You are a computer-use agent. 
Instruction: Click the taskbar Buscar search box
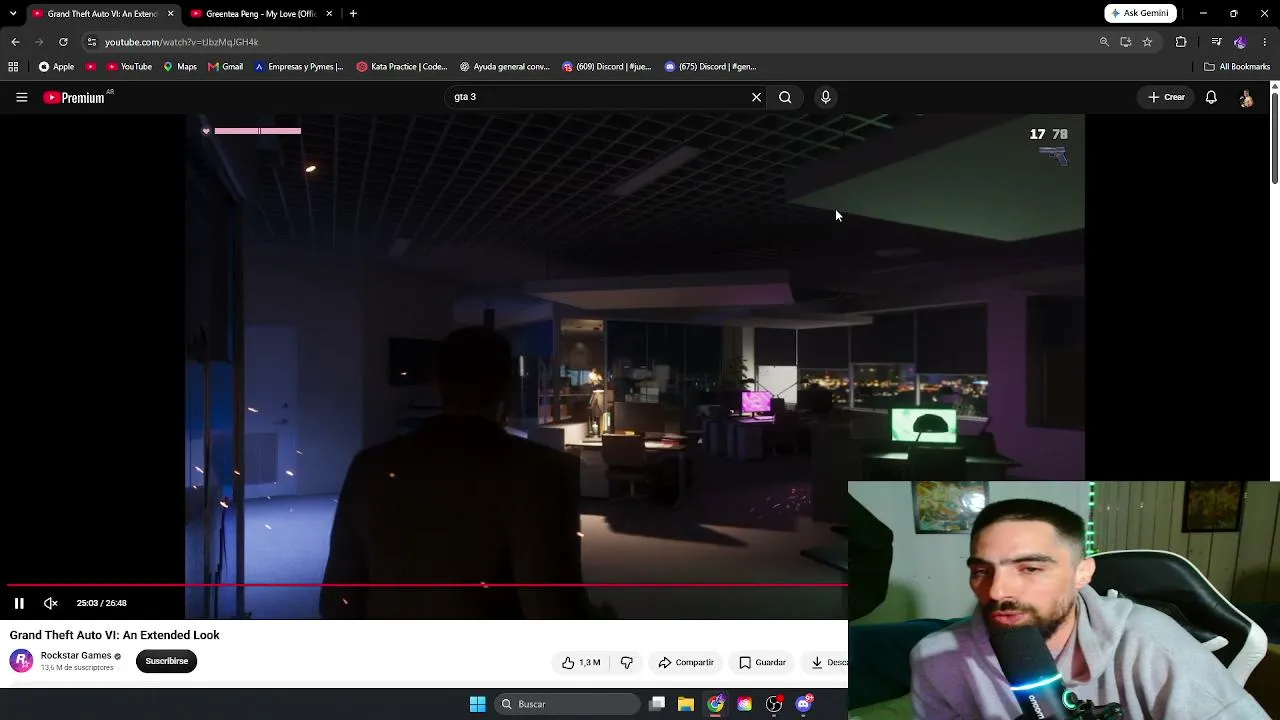point(567,704)
